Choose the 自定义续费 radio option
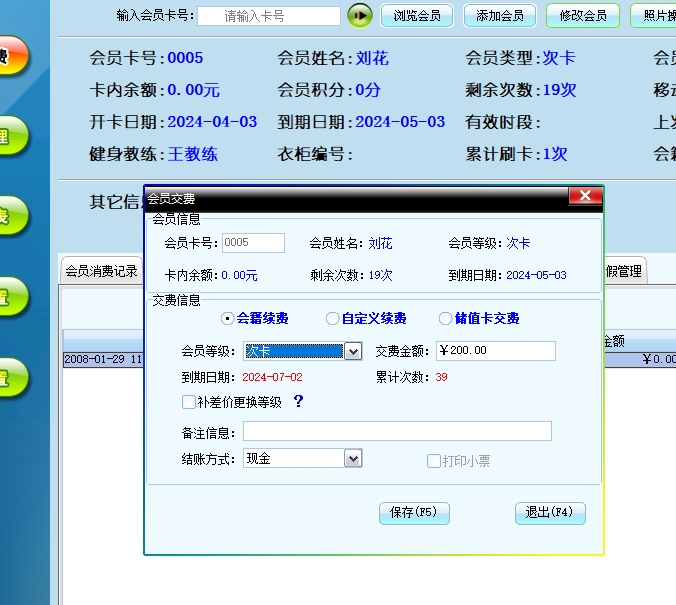 click(x=333, y=319)
